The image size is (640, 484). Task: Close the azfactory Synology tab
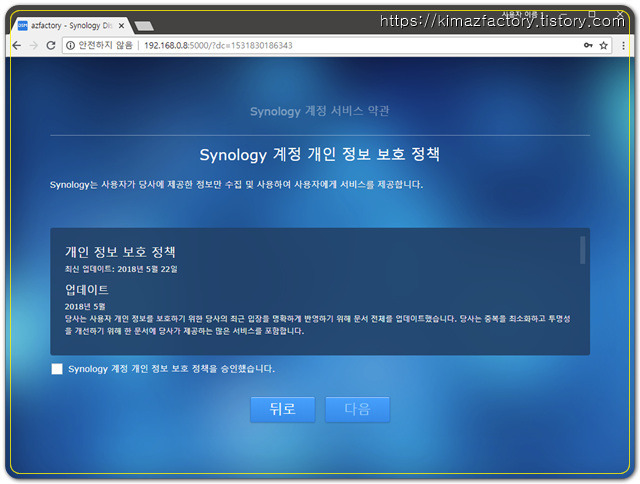pyautogui.click(x=121, y=26)
